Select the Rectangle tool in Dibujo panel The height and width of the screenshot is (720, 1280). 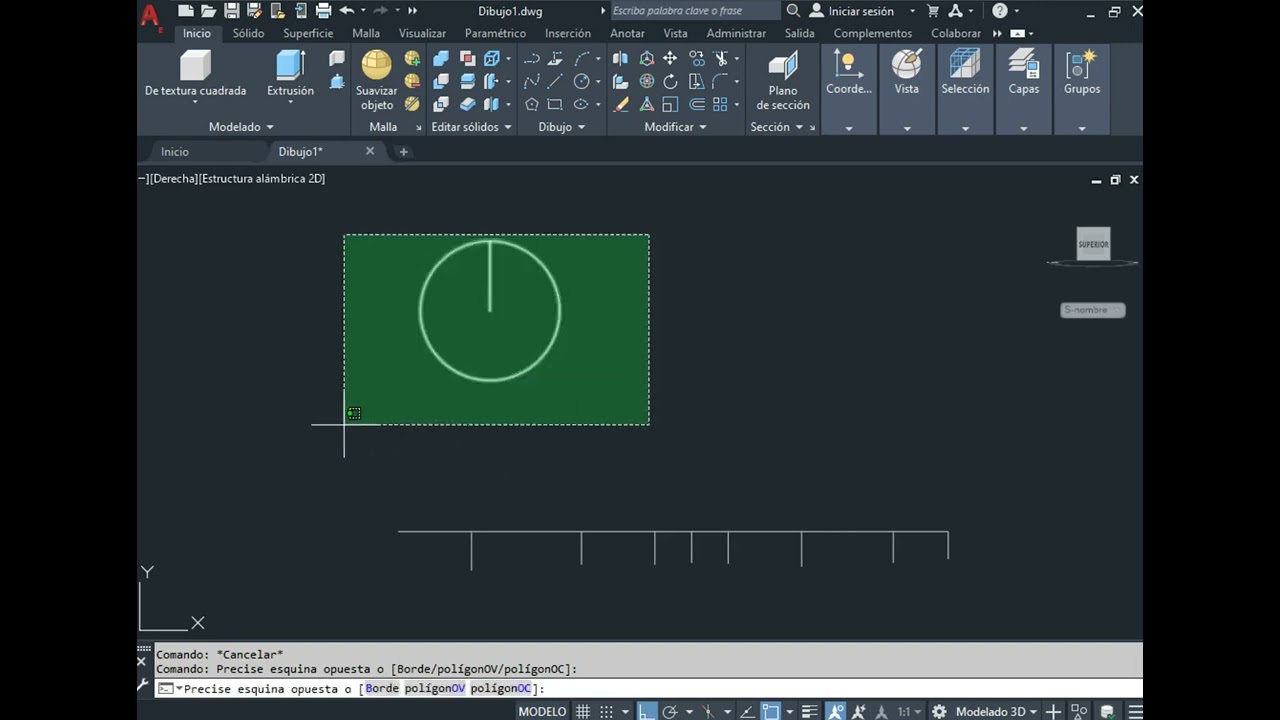pyautogui.click(x=555, y=104)
